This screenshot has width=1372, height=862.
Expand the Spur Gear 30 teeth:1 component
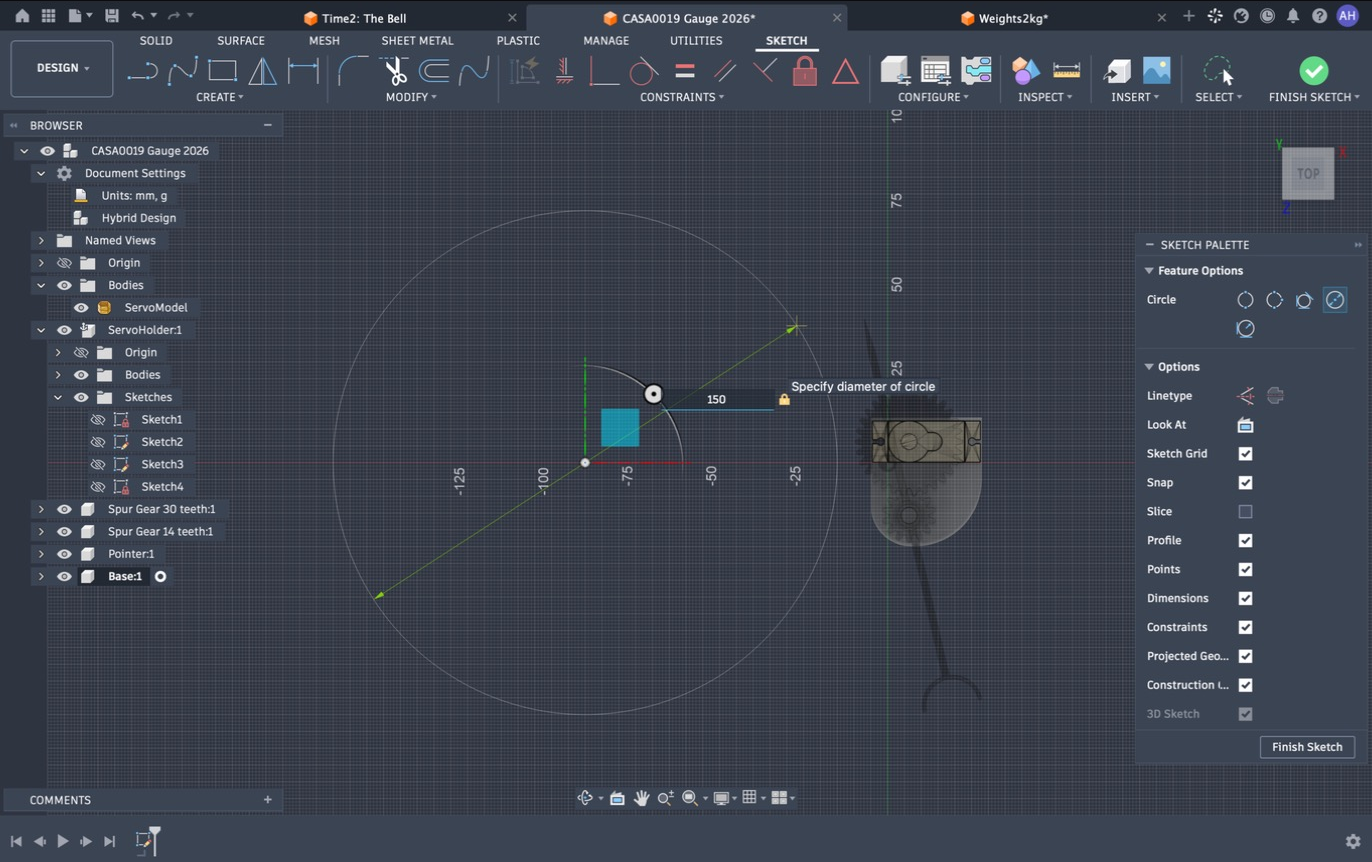(x=41, y=509)
